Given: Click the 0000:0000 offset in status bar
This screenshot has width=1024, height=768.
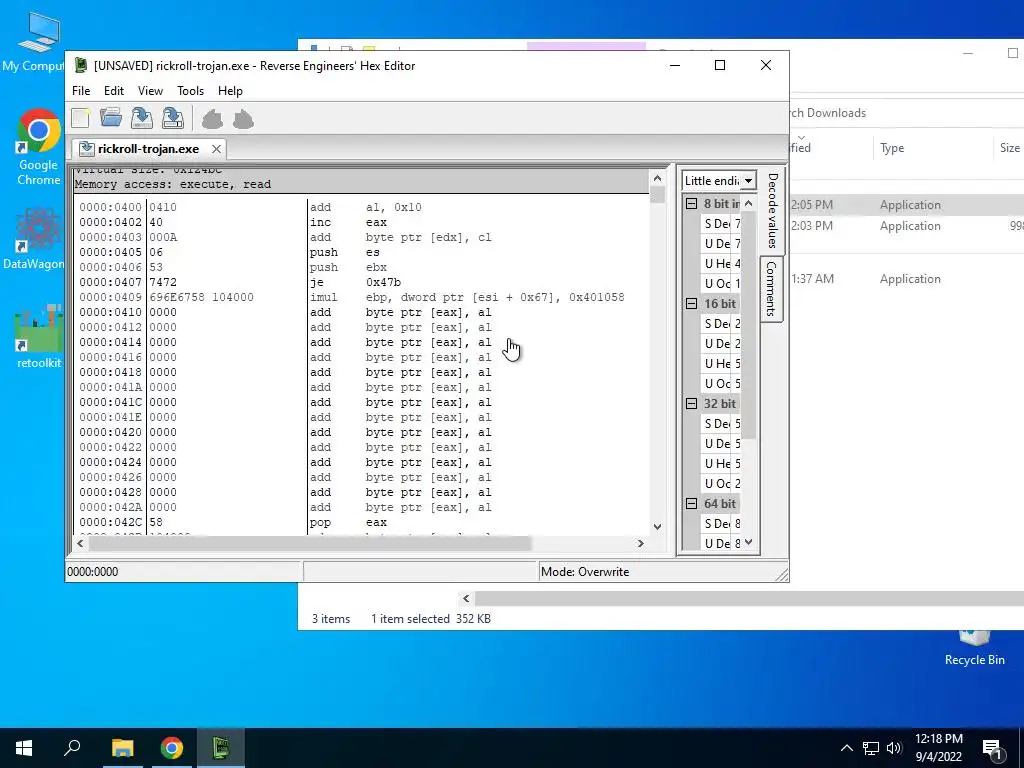Looking at the screenshot, I should [x=93, y=571].
